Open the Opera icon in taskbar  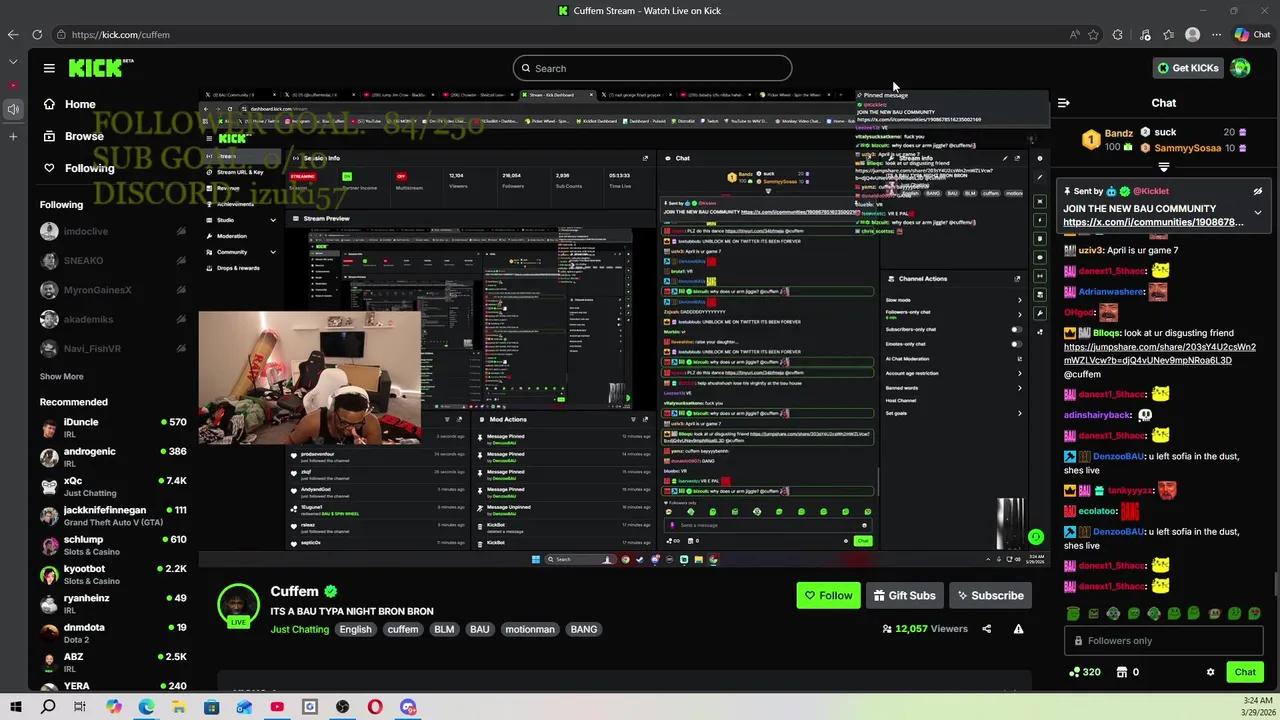click(x=375, y=707)
